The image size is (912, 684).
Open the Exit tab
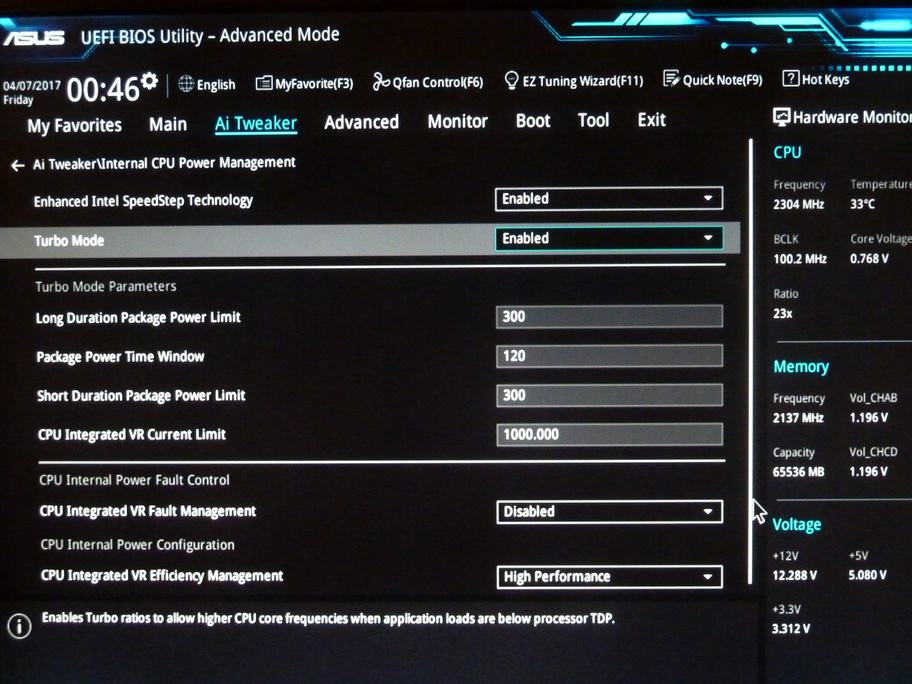pyautogui.click(x=651, y=120)
